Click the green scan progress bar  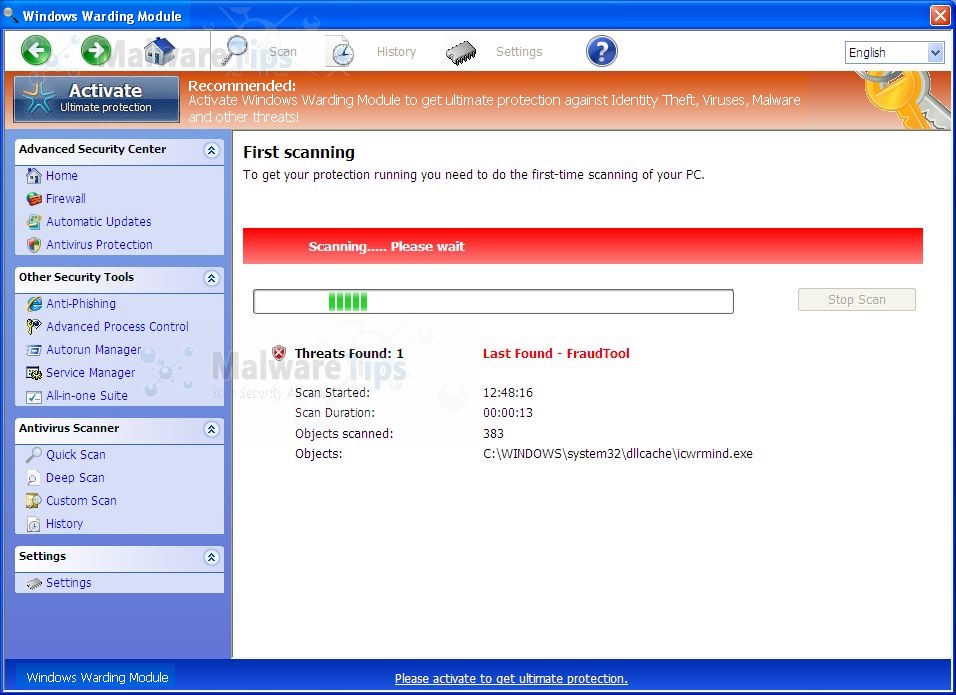coord(493,302)
